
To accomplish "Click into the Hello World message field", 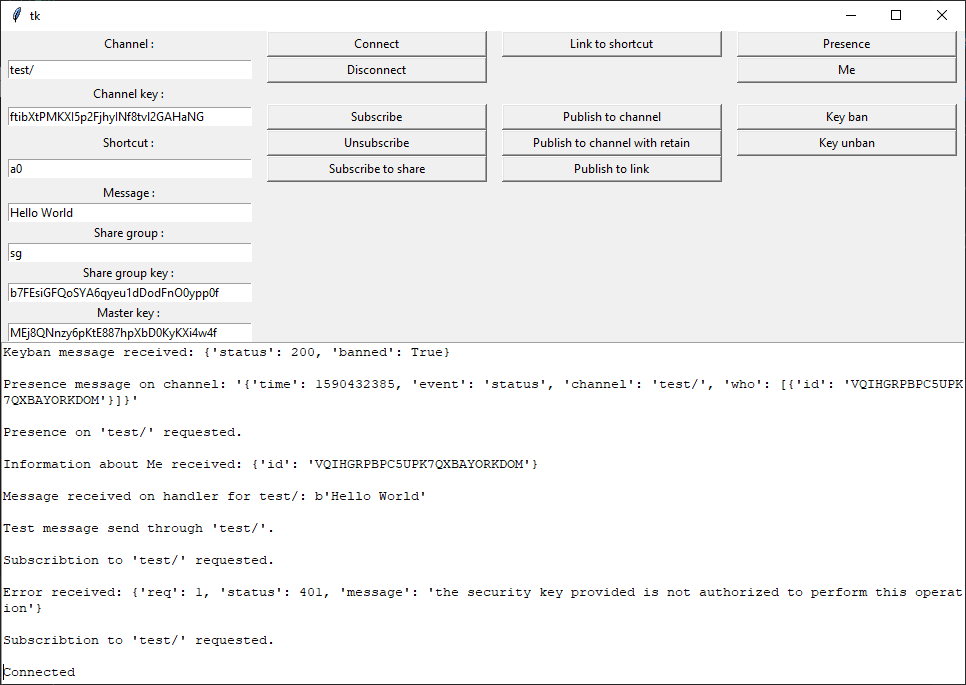I will (x=130, y=213).
